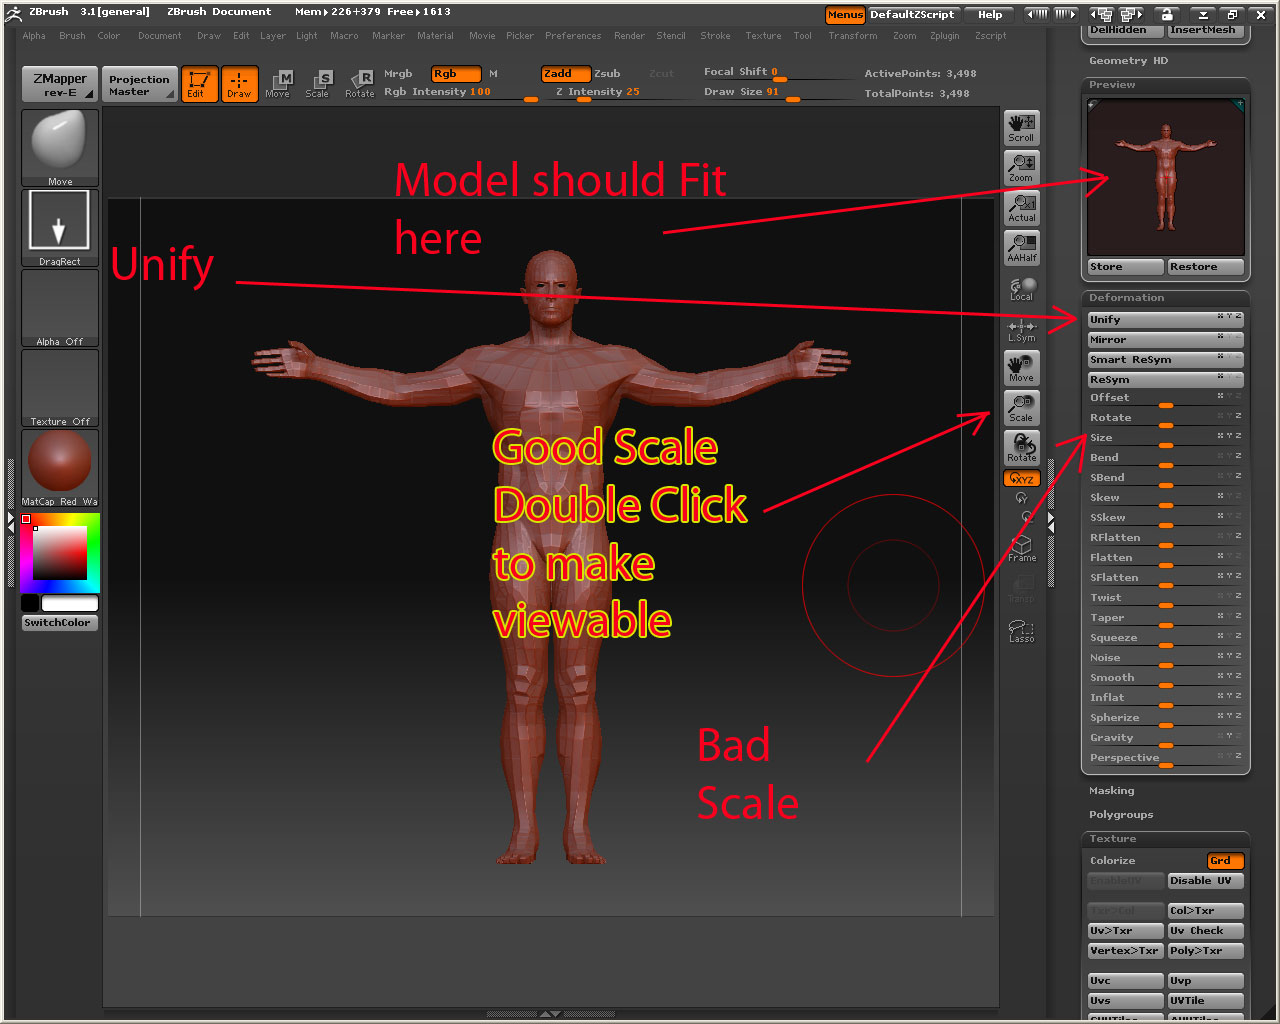This screenshot has height=1024, width=1280.
Task: Expand the Masking section
Action: [1111, 791]
